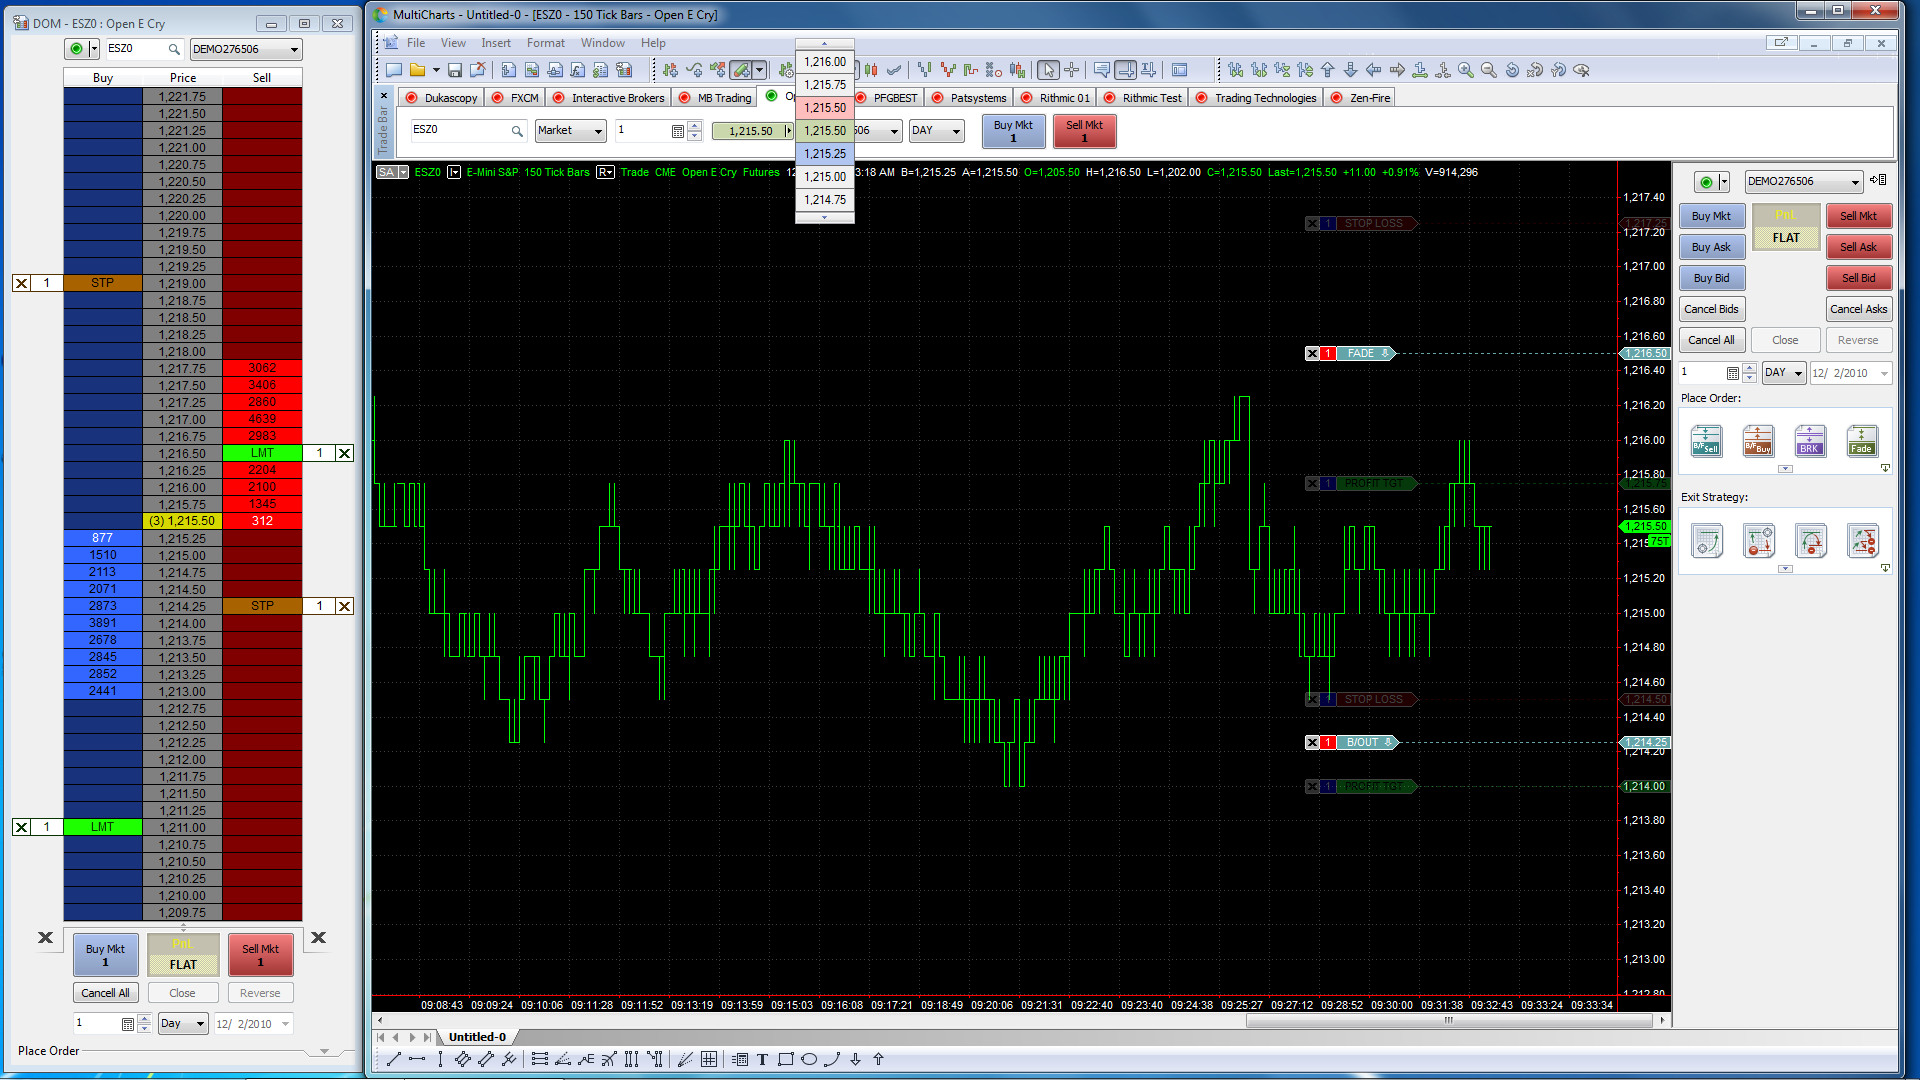
Task: Shift chart down with down arrow icon
Action: [x=1351, y=70]
